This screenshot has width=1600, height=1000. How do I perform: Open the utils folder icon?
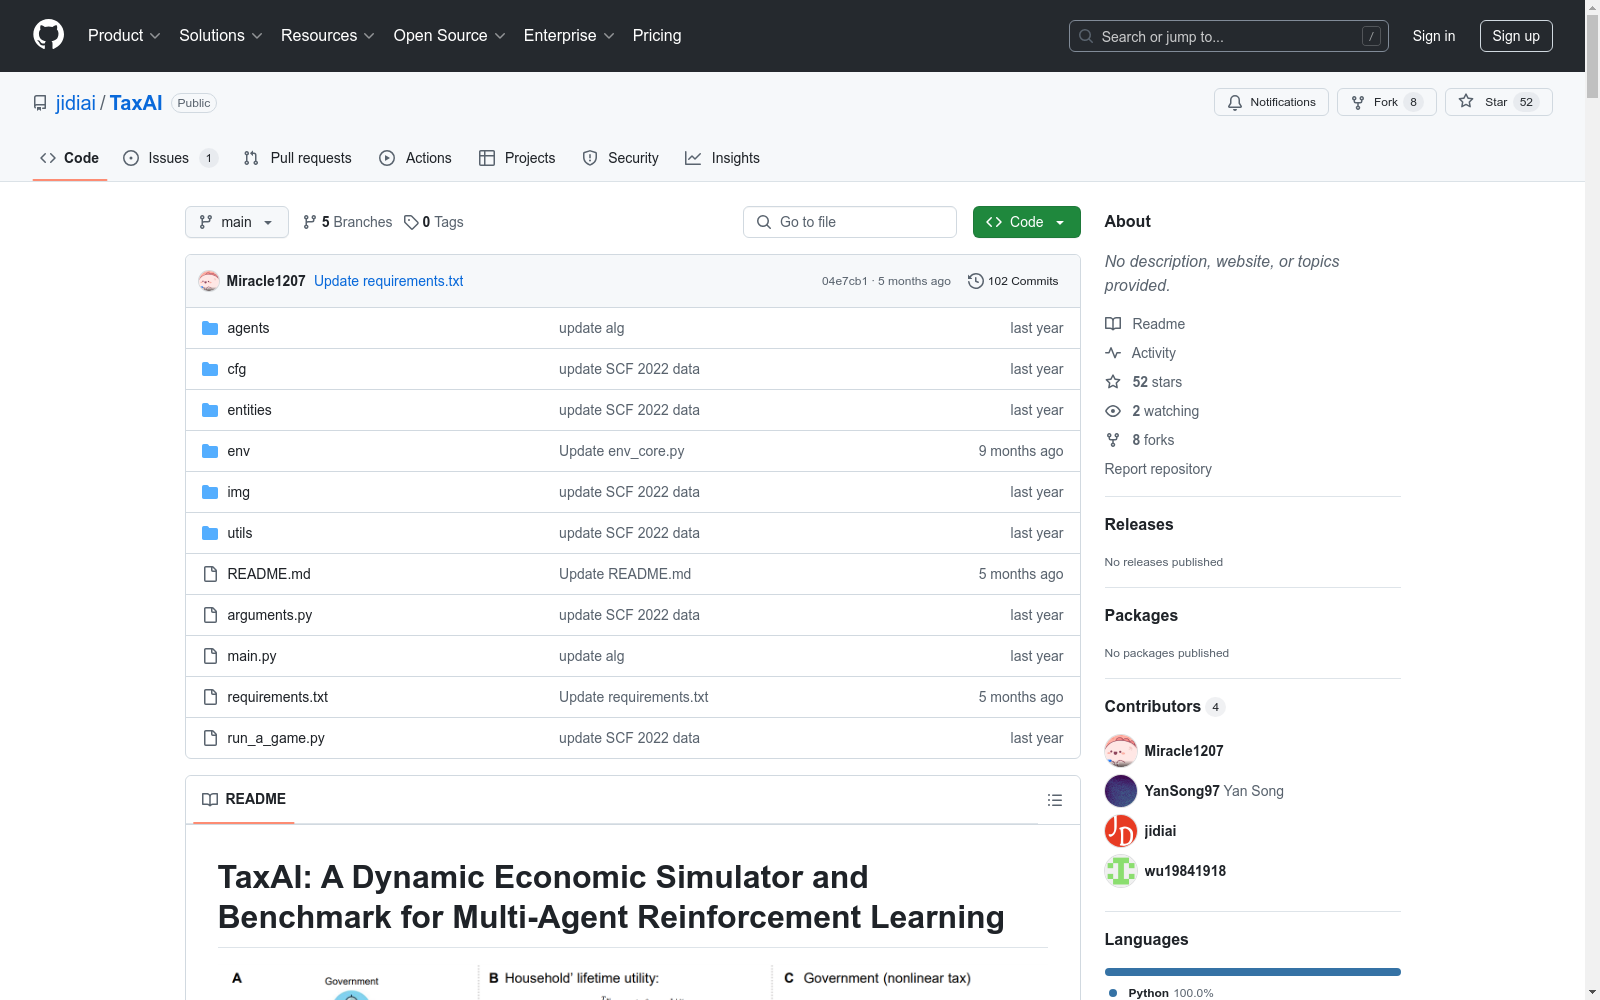[x=210, y=533]
